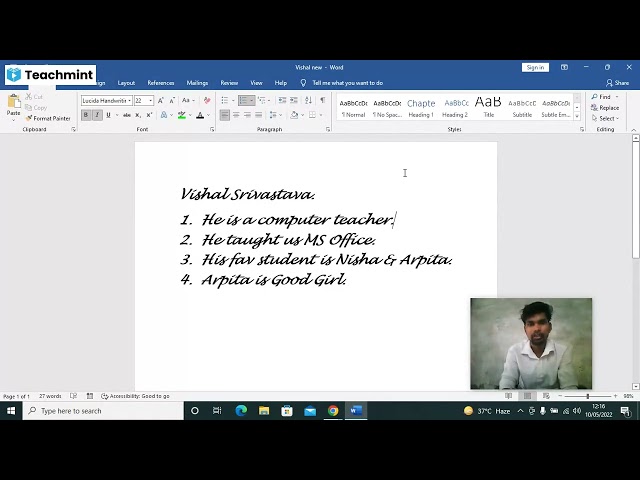Viewport: 640px width, 480px height.
Task: Open Microsoft Store from taskbar
Action: 287,411
